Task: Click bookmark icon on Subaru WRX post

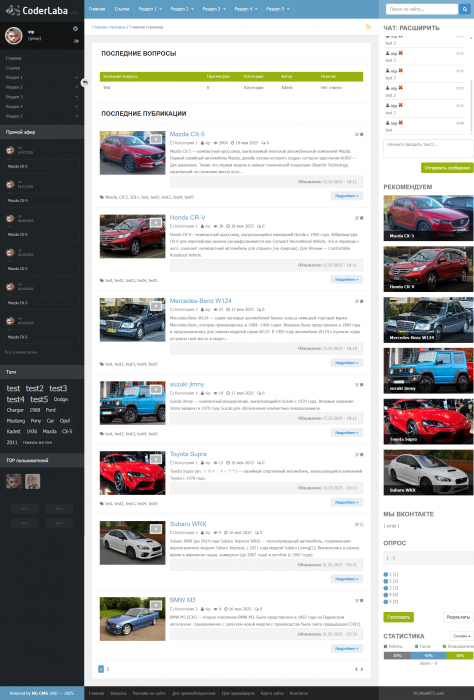Action: point(362,524)
